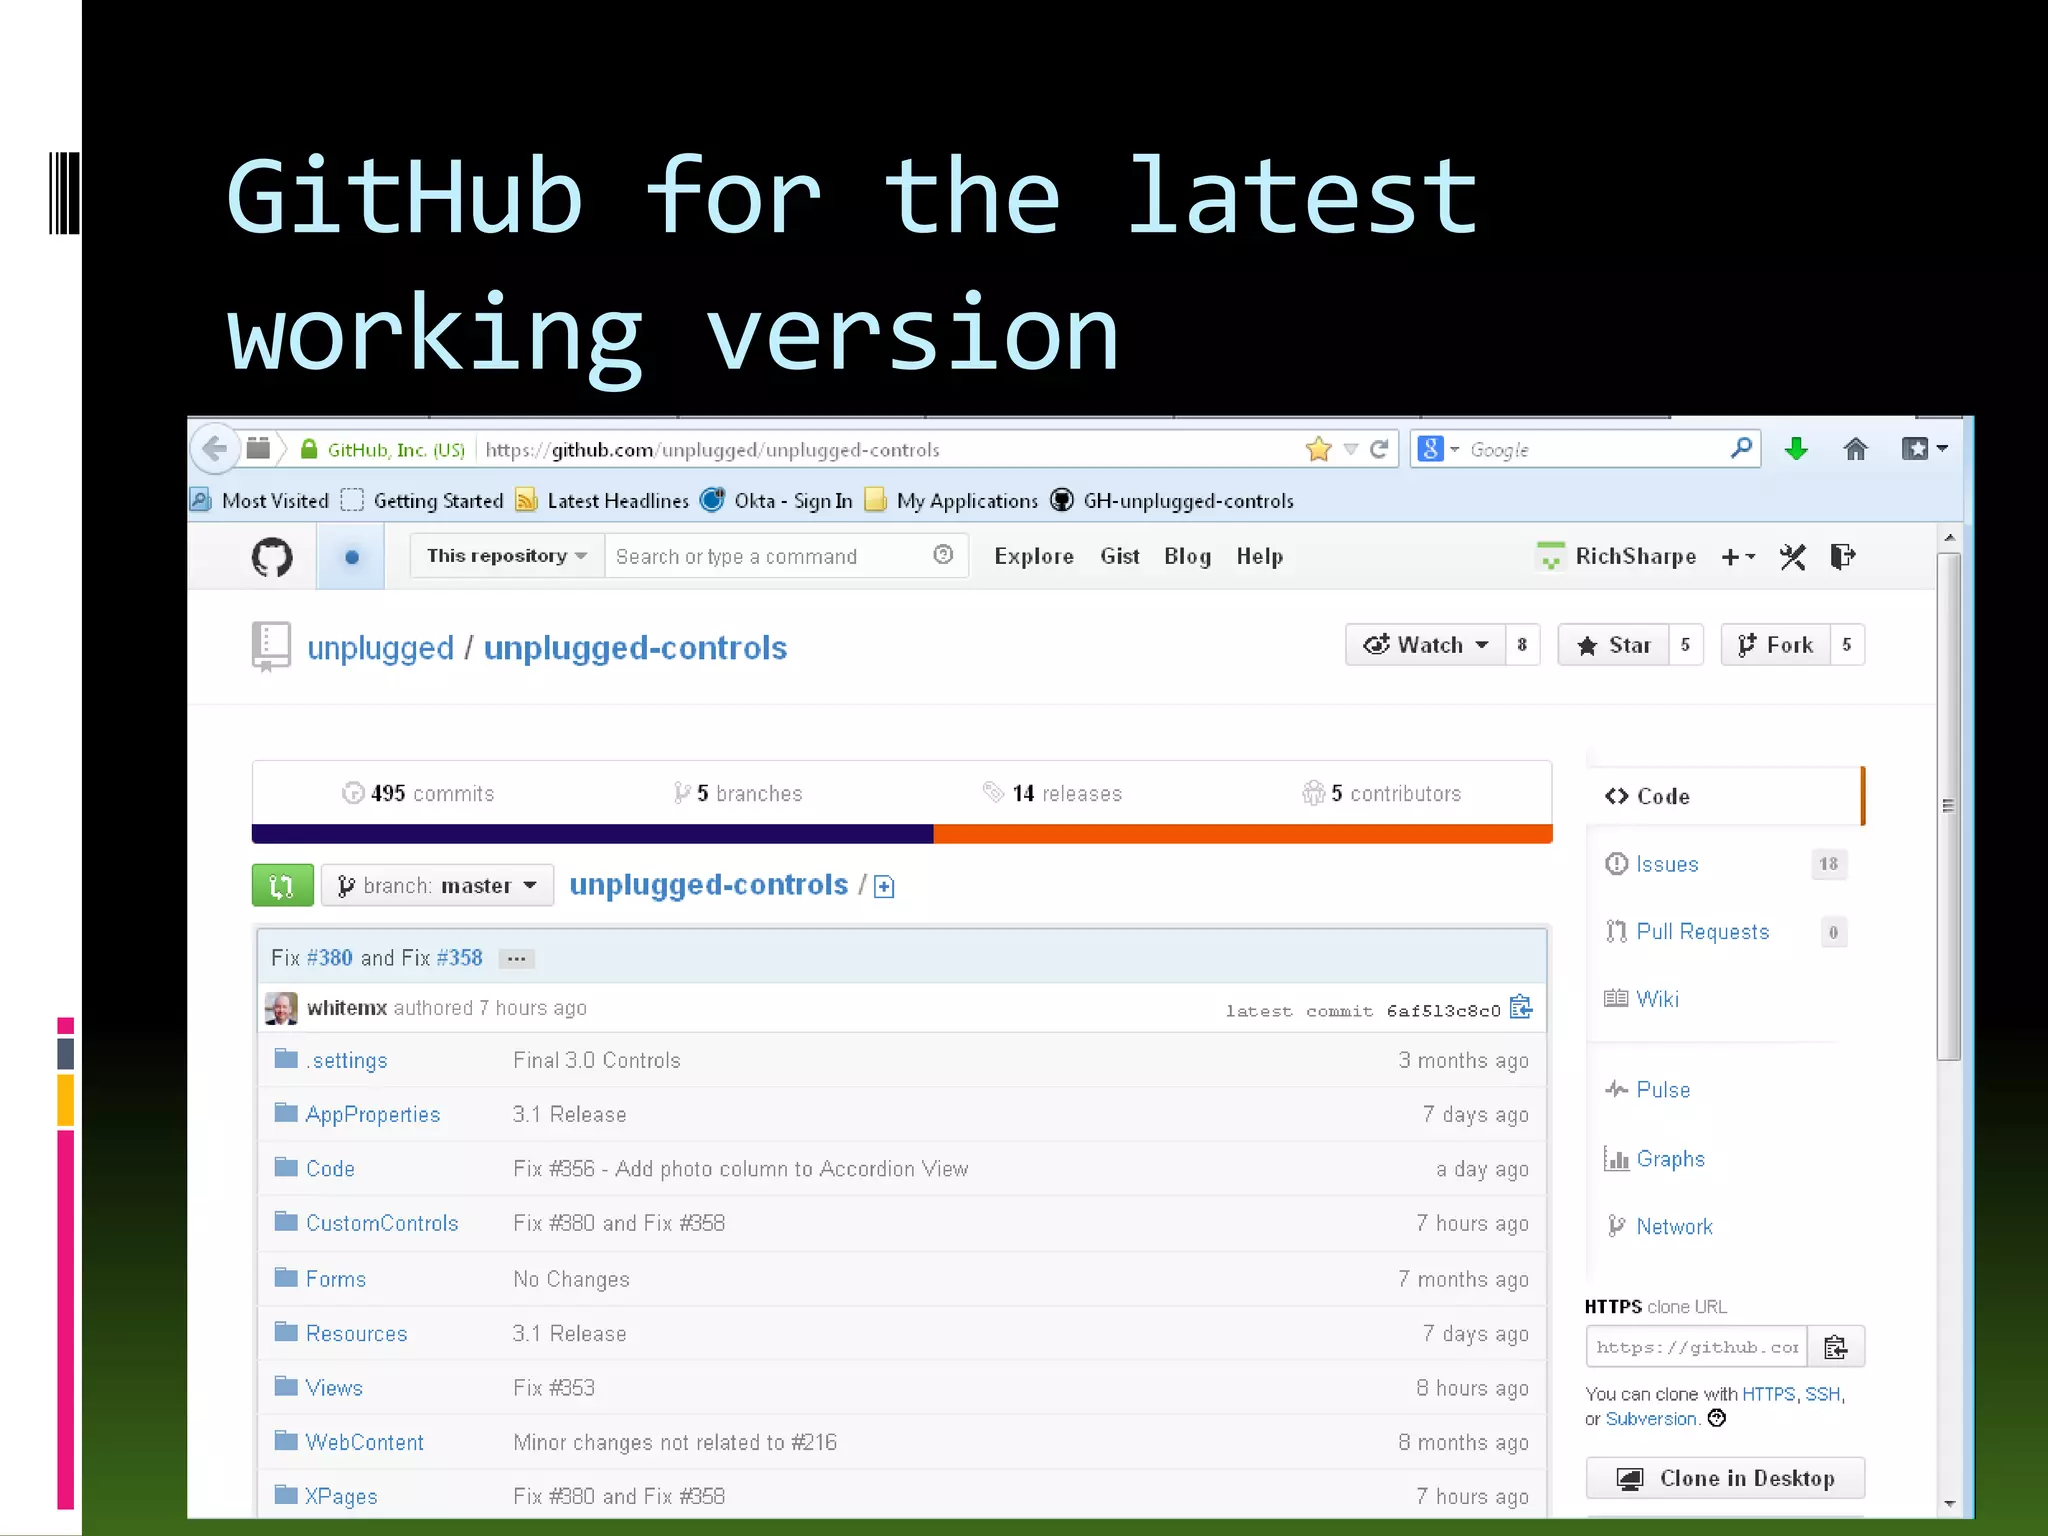This screenshot has height=1536, width=2048.
Task: Open the .settings folder
Action: 346,1060
